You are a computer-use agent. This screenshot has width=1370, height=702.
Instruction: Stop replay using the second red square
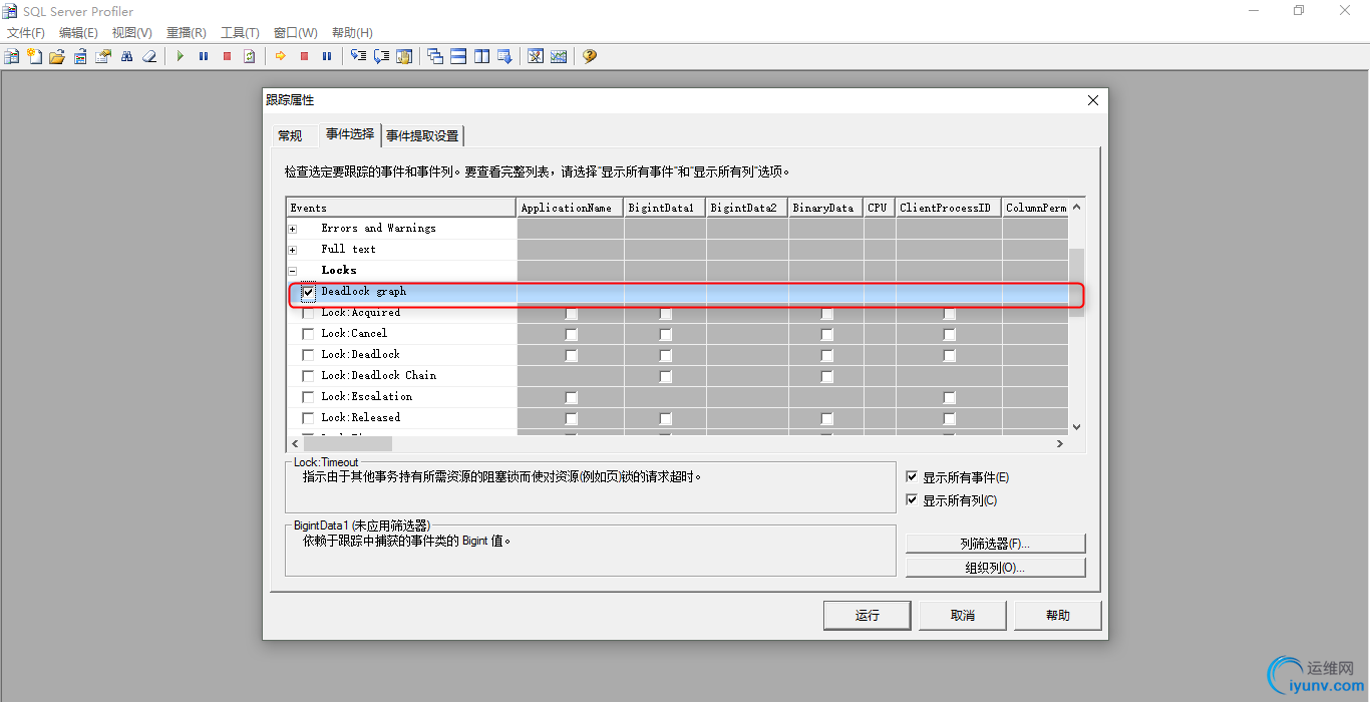[x=304, y=56]
